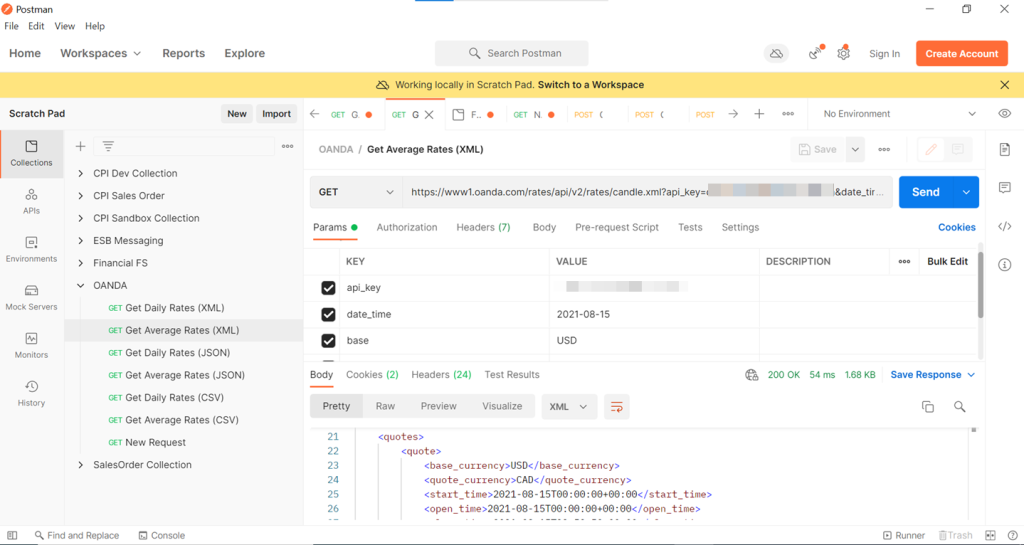Open tab options three-dot menu

[x=788, y=114]
